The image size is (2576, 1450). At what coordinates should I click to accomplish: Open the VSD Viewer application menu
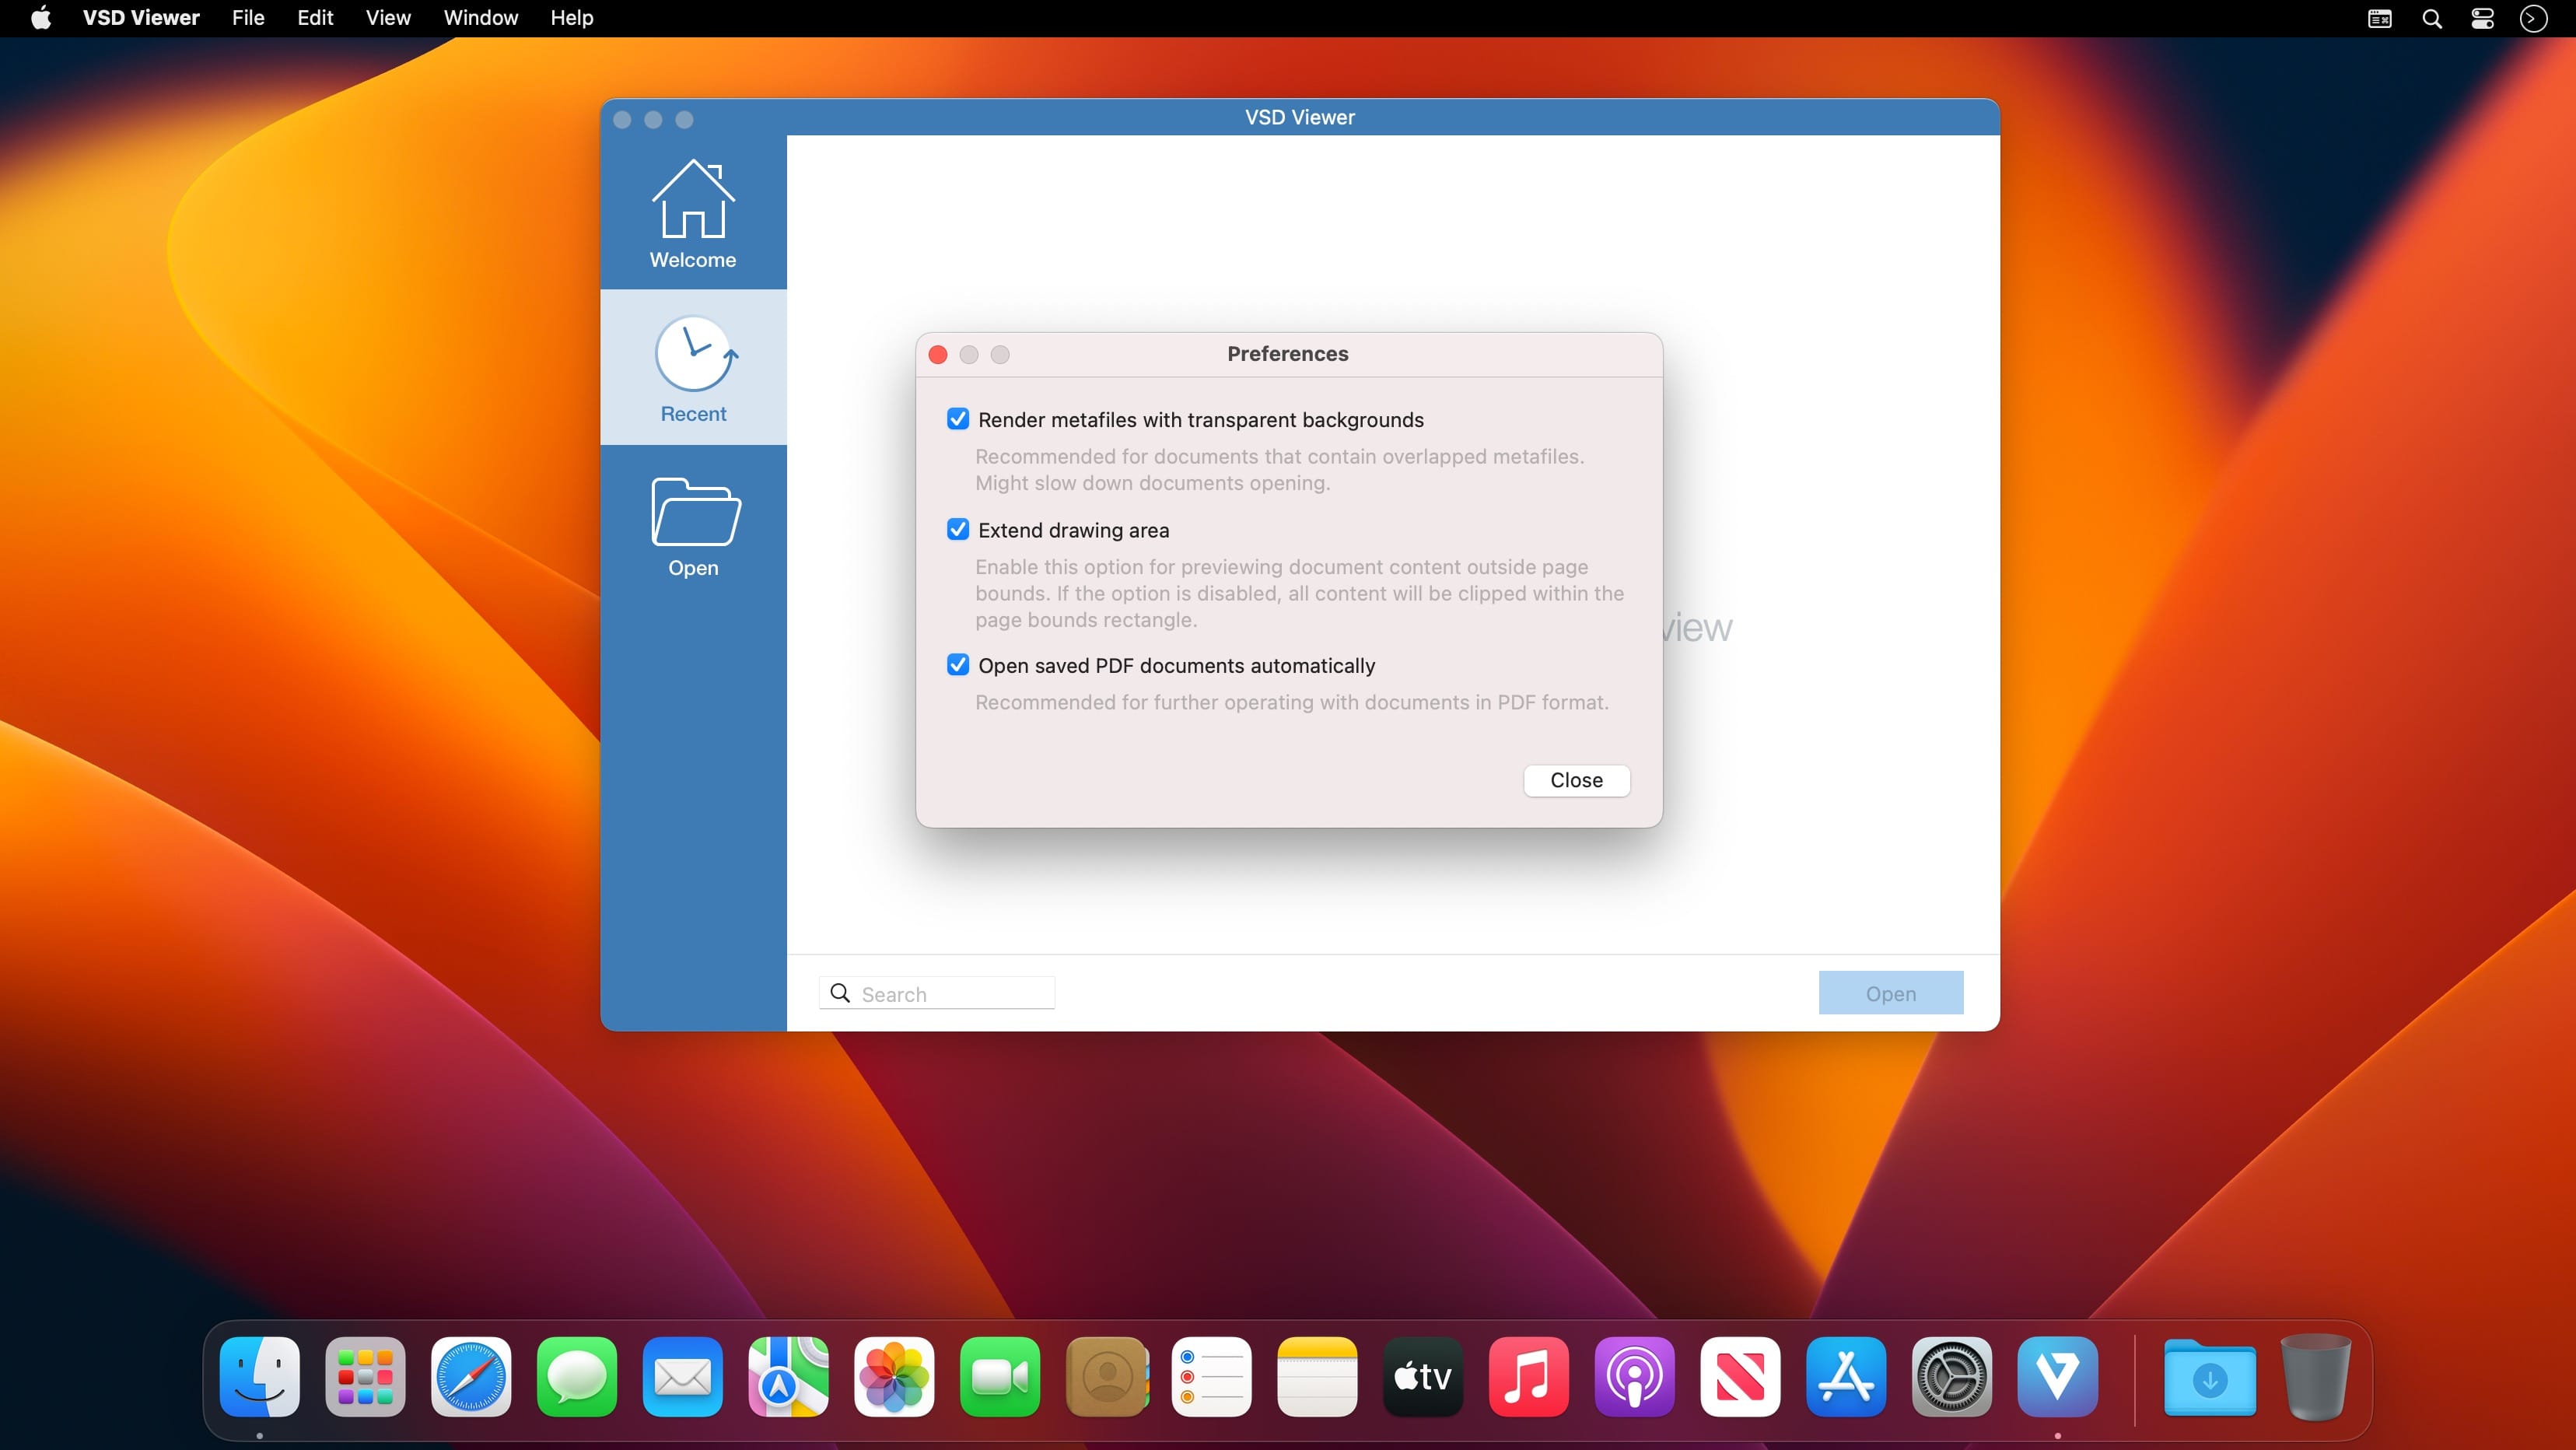pyautogui.click(x=141, y=18)
